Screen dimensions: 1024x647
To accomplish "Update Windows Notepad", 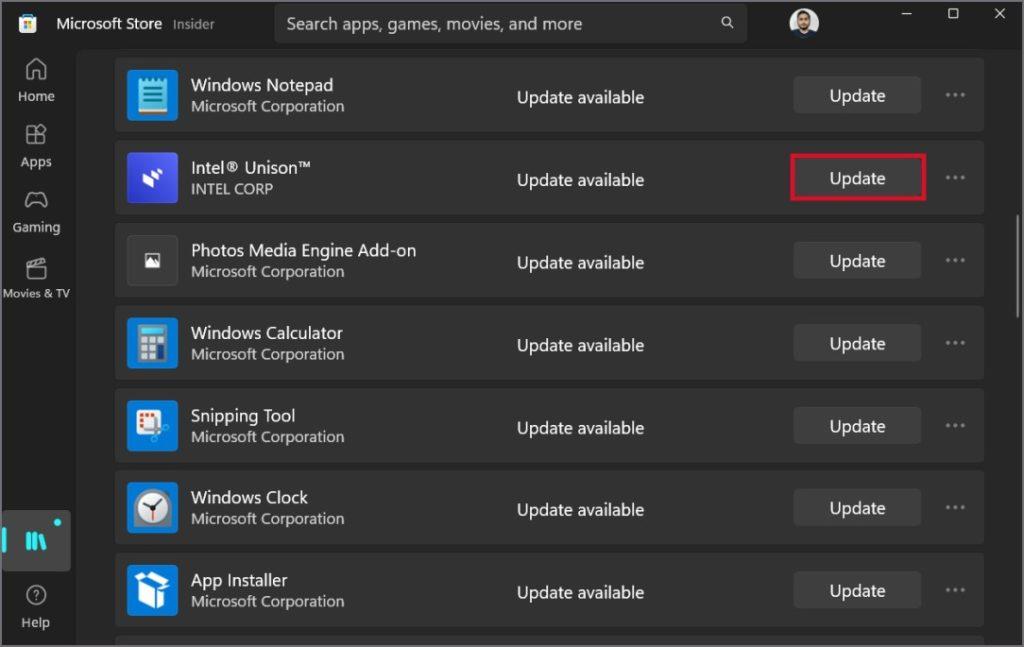I will (857, 95).
